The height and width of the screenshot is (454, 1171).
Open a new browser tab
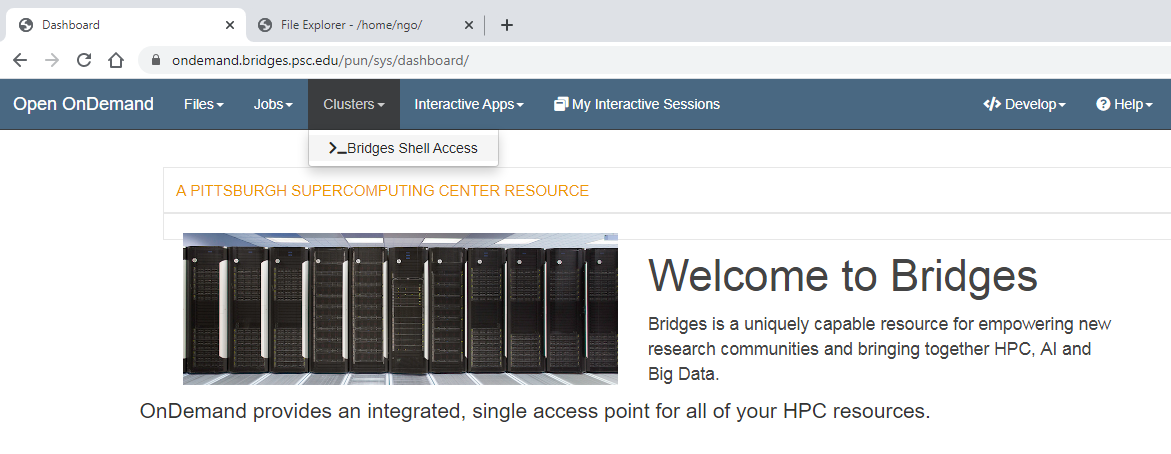[507, 25]
